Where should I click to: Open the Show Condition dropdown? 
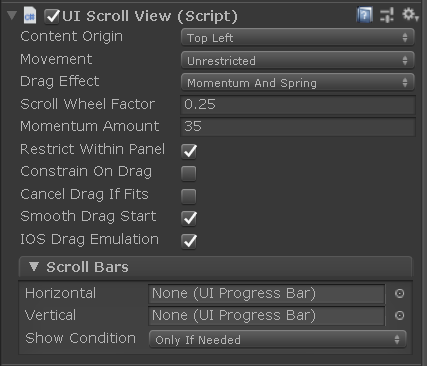point(278,339)
